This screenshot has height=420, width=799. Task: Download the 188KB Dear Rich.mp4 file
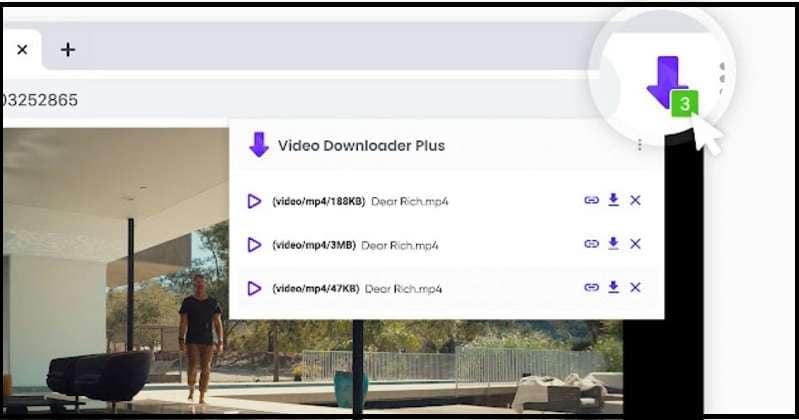tap(614, 200)
